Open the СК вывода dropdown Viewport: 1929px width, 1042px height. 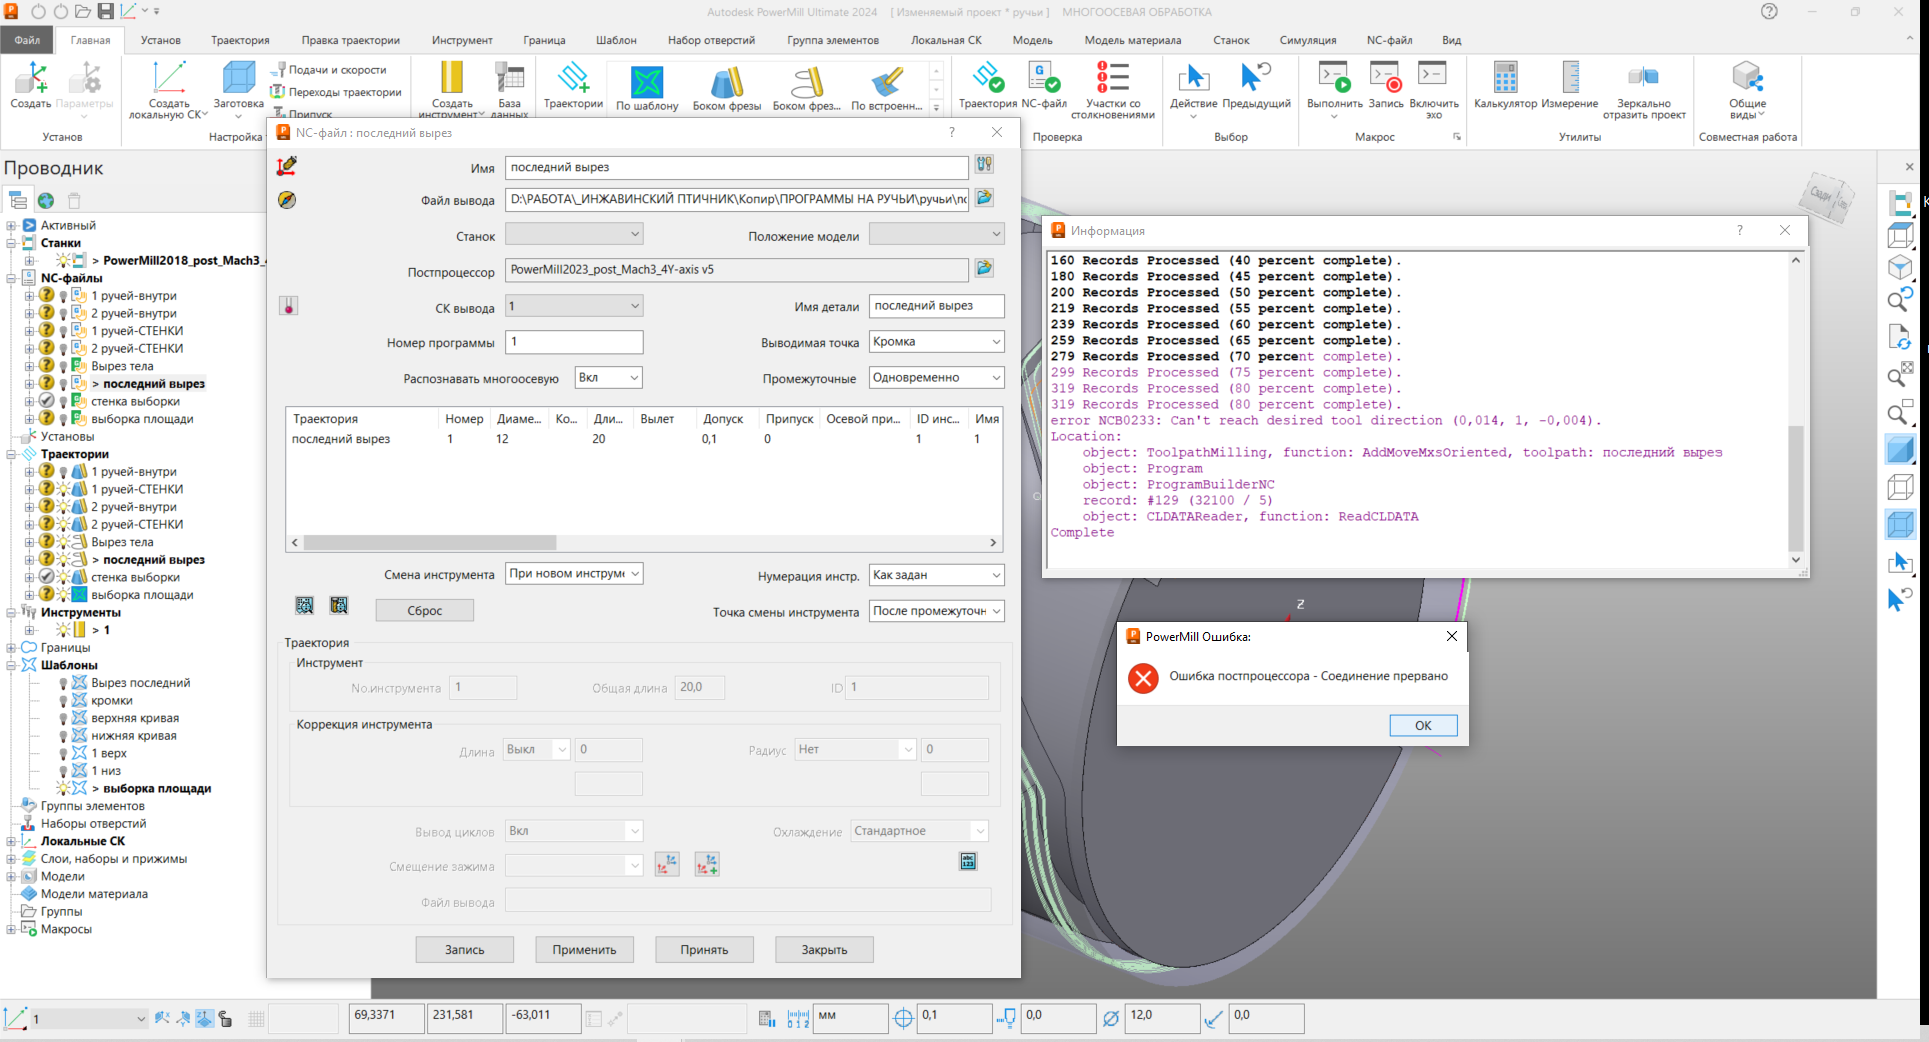click(x=574, y=306)
